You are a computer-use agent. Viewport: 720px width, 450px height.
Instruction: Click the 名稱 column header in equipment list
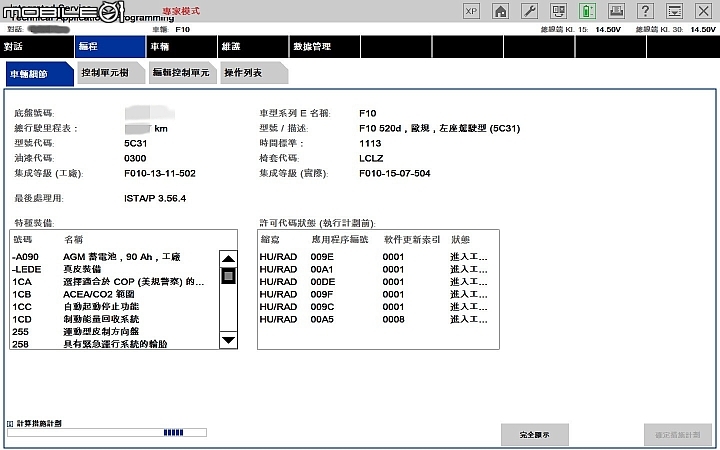click(73, 239)
